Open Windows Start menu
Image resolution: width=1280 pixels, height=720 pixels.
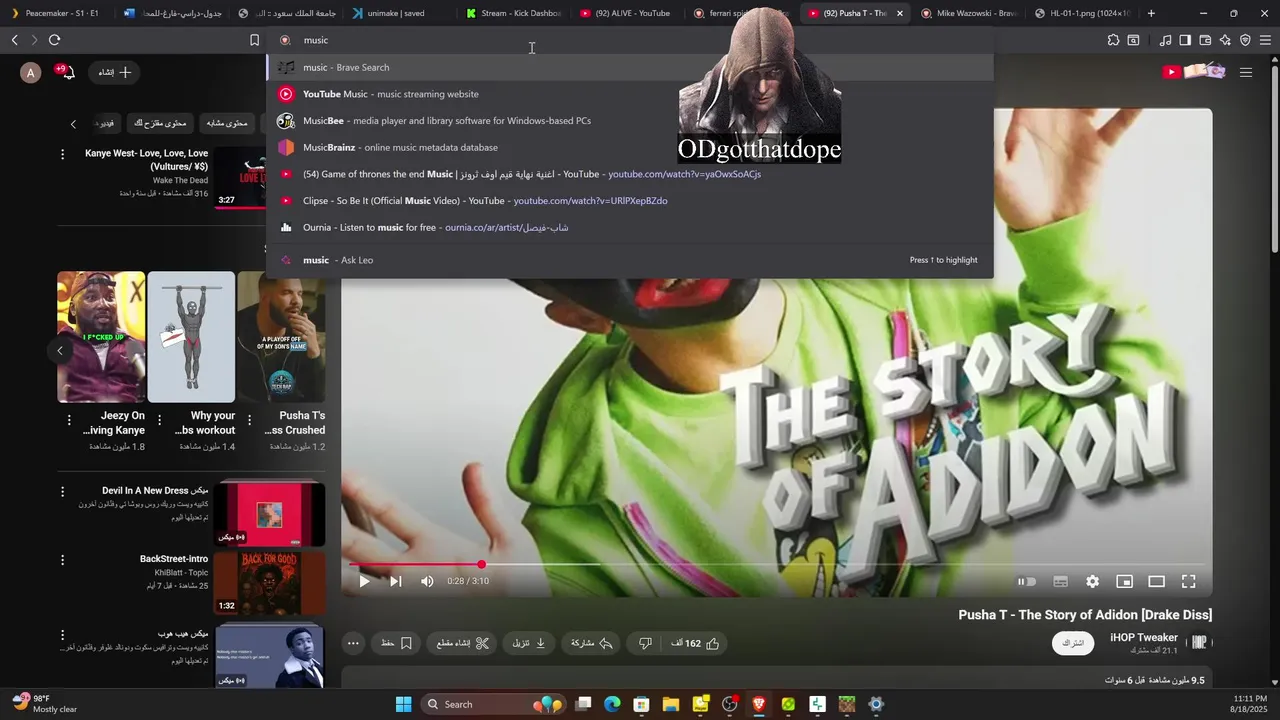[x=403, y=704]
